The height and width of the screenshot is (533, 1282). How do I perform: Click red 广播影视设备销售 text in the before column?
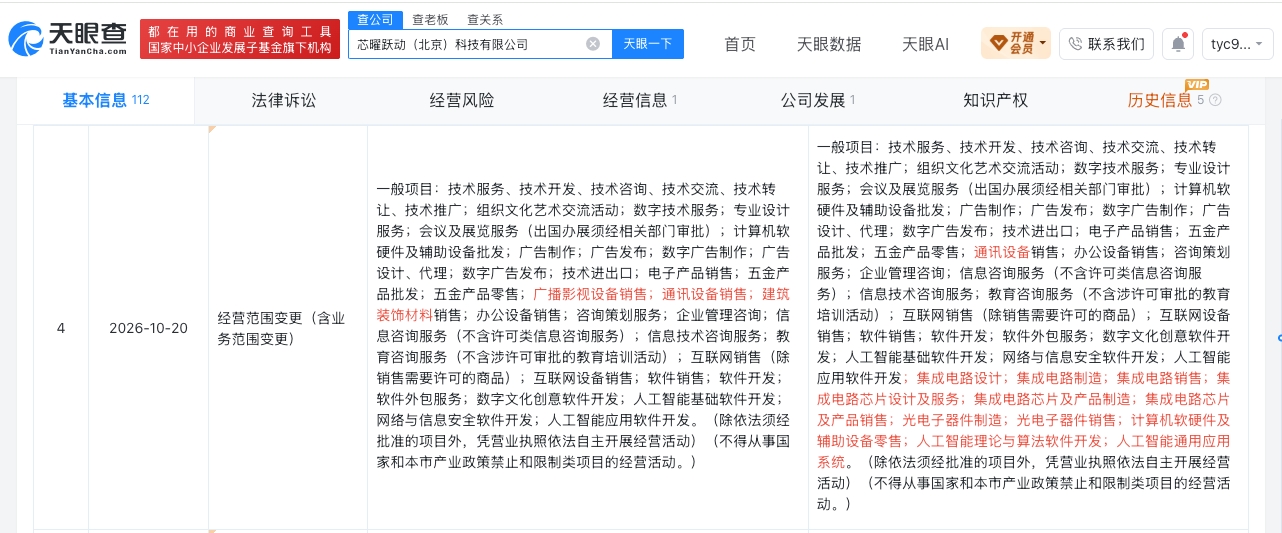tap(590, 294)
